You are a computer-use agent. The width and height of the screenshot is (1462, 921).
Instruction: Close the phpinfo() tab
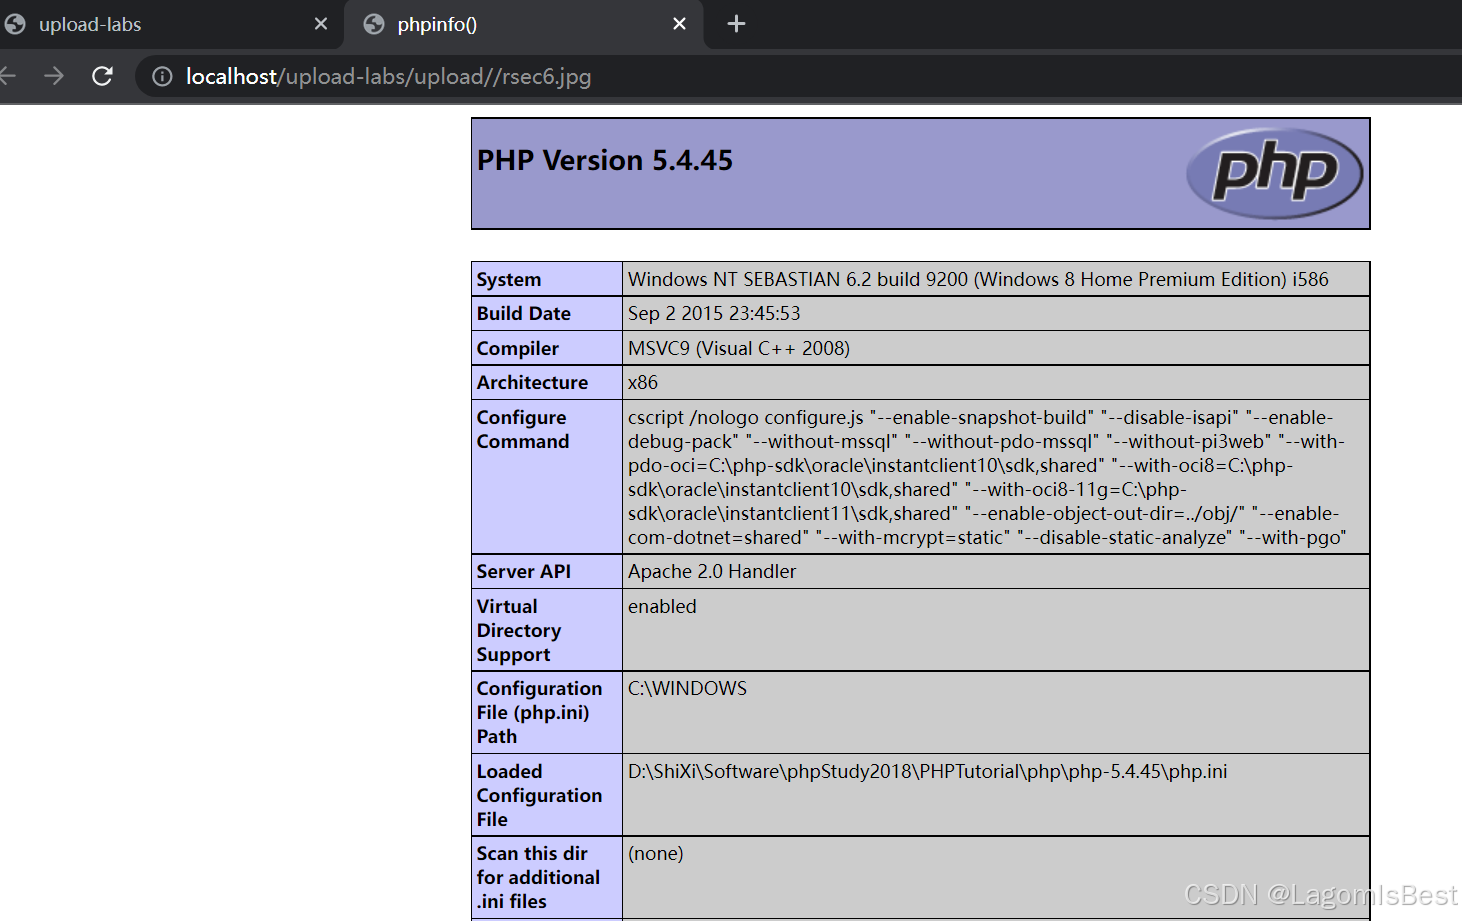tap(680, 24)
